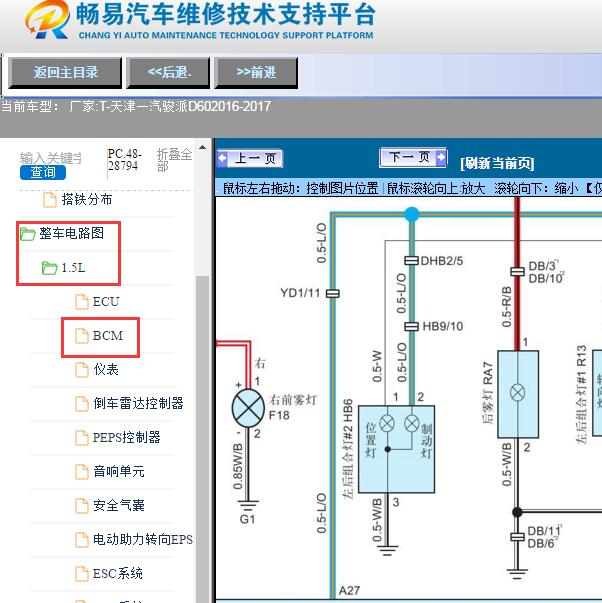Viewport: 602px width, 603px height.
Task: Click the blue junction dot on top wire
Action: [x=412, y=214]
